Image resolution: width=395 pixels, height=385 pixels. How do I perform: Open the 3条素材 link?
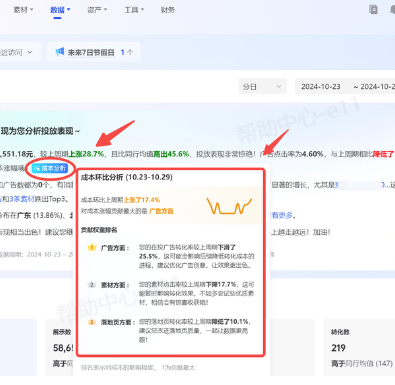(x=22, y=199)
